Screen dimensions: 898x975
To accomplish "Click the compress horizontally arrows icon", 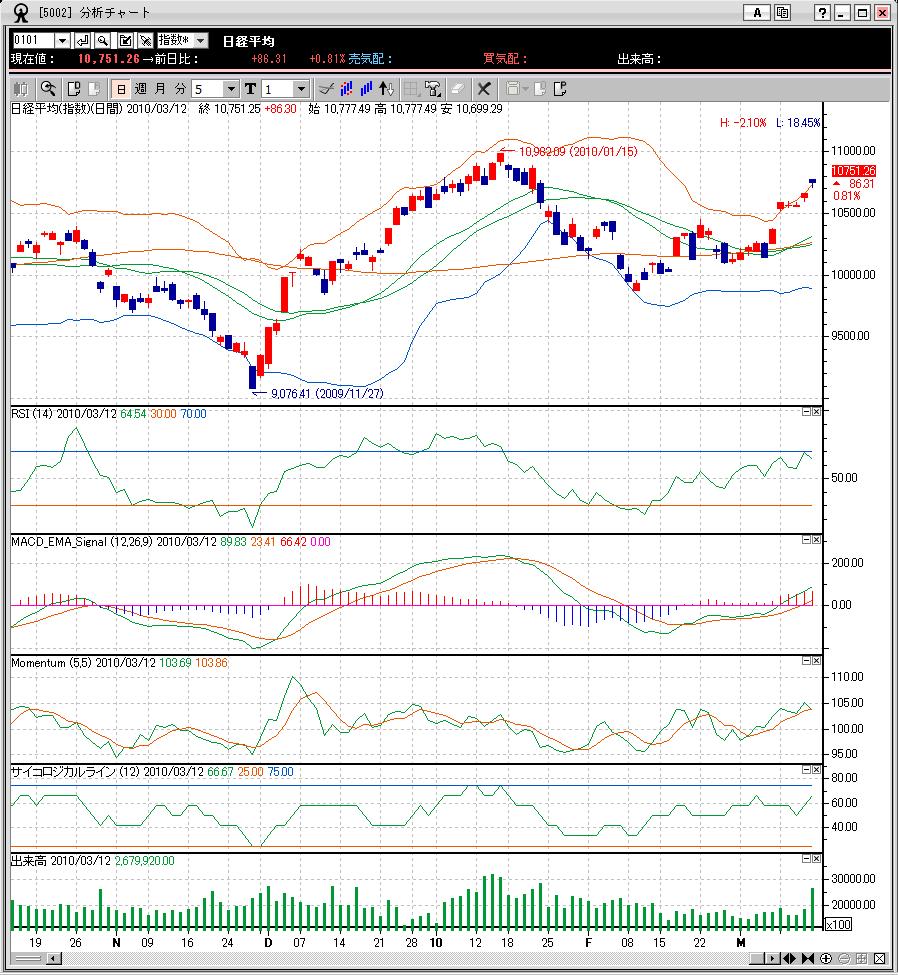I will 789,958.
